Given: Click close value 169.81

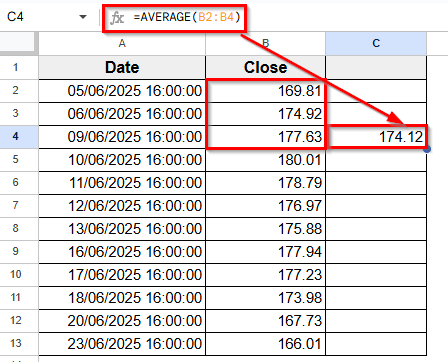Looking at the screenshot, I should (x=265, y=91).
